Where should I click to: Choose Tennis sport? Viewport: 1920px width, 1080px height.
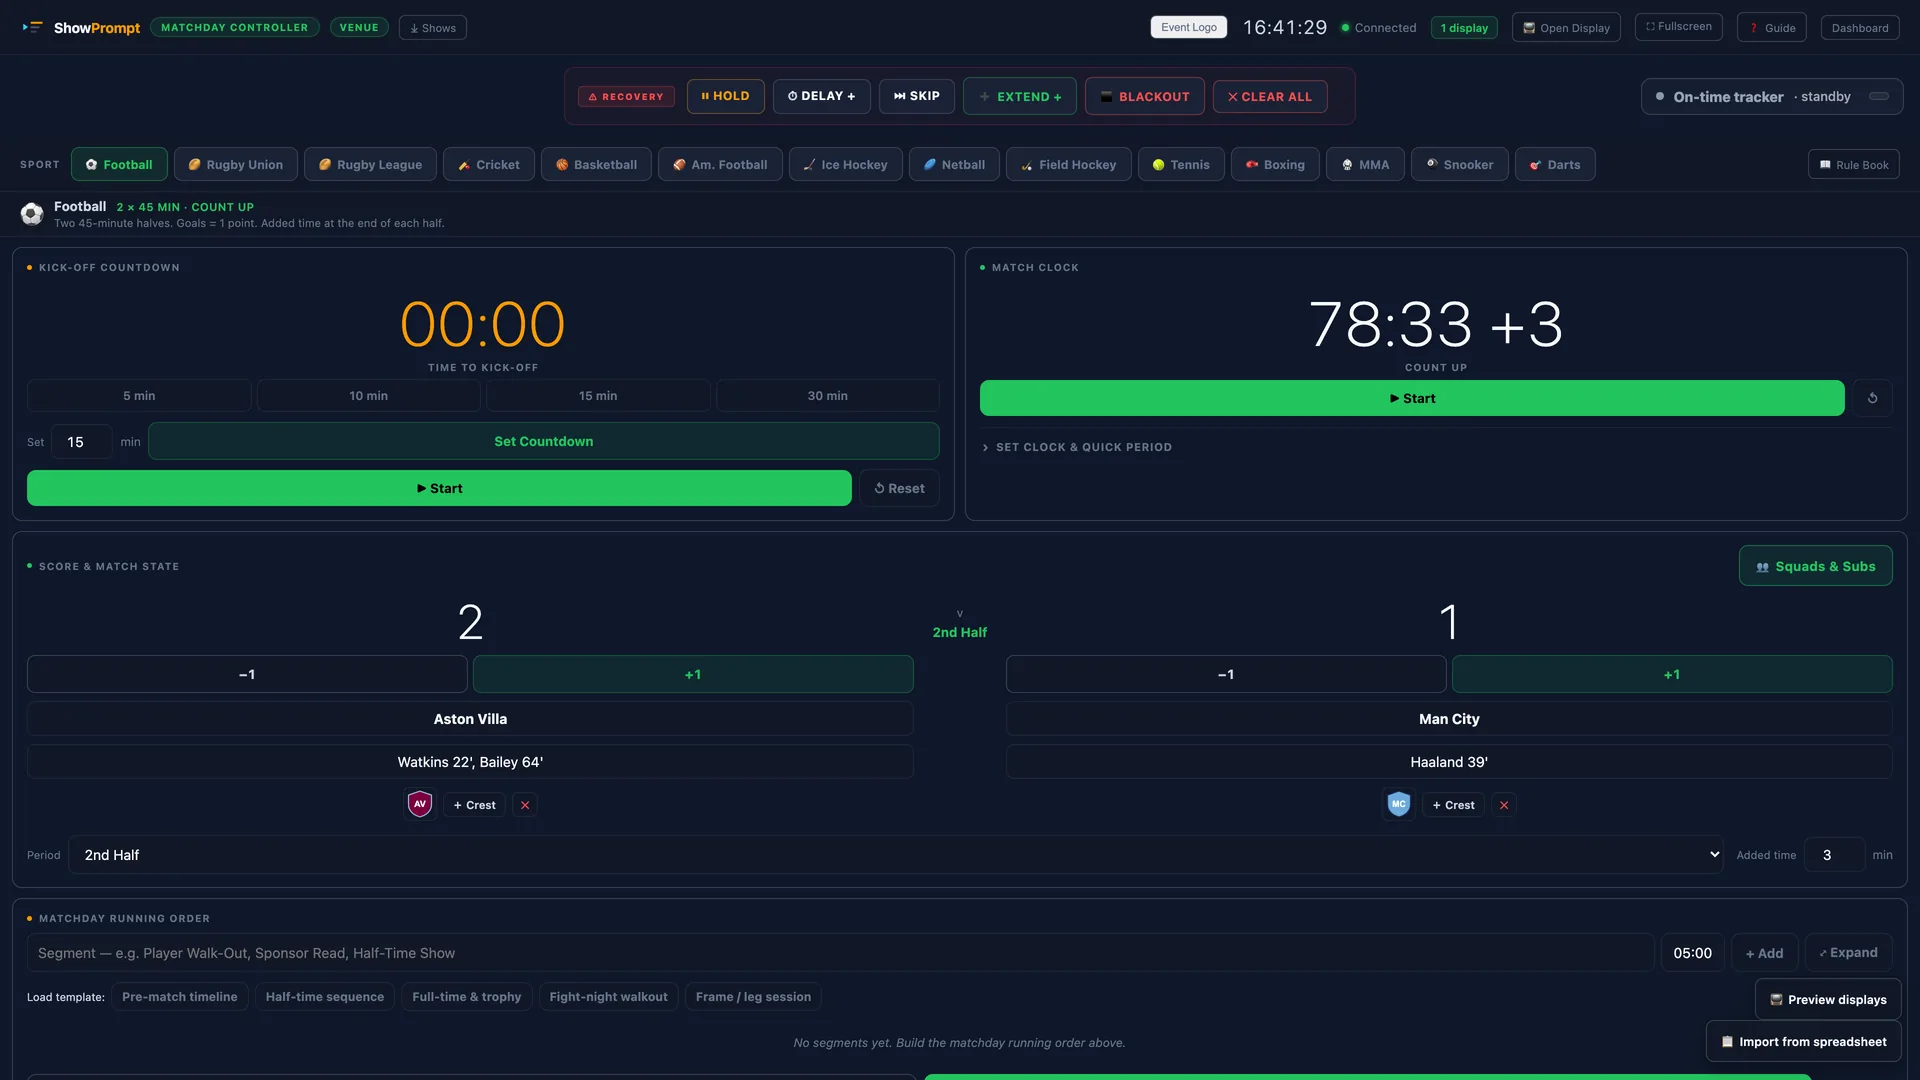click(x=1181, y=165)
